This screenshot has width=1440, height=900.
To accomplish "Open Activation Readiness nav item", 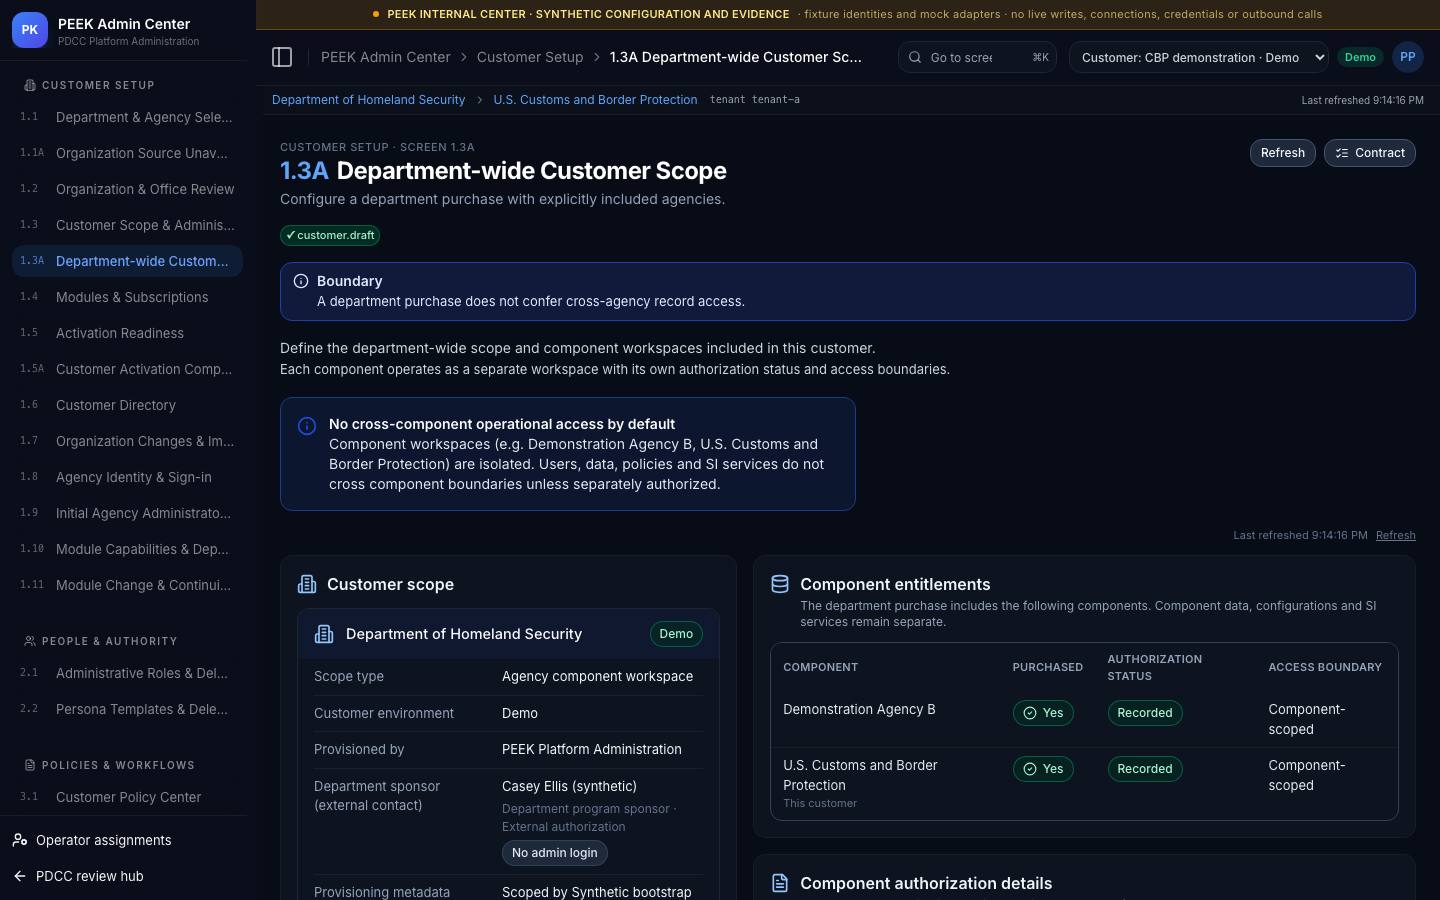I will (127, 333).
